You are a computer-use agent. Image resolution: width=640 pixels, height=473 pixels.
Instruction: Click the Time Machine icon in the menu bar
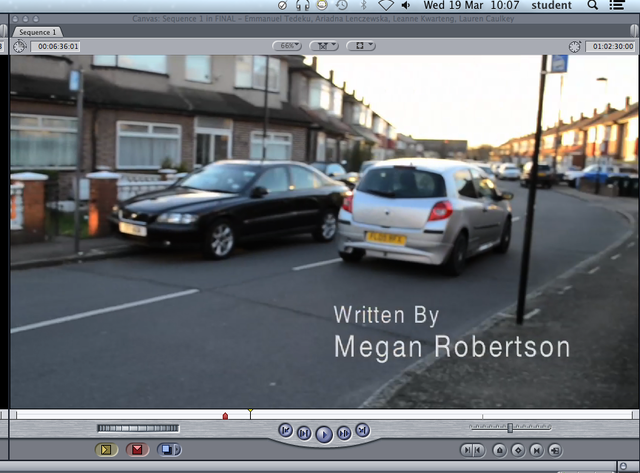click(x=342, y=5)
